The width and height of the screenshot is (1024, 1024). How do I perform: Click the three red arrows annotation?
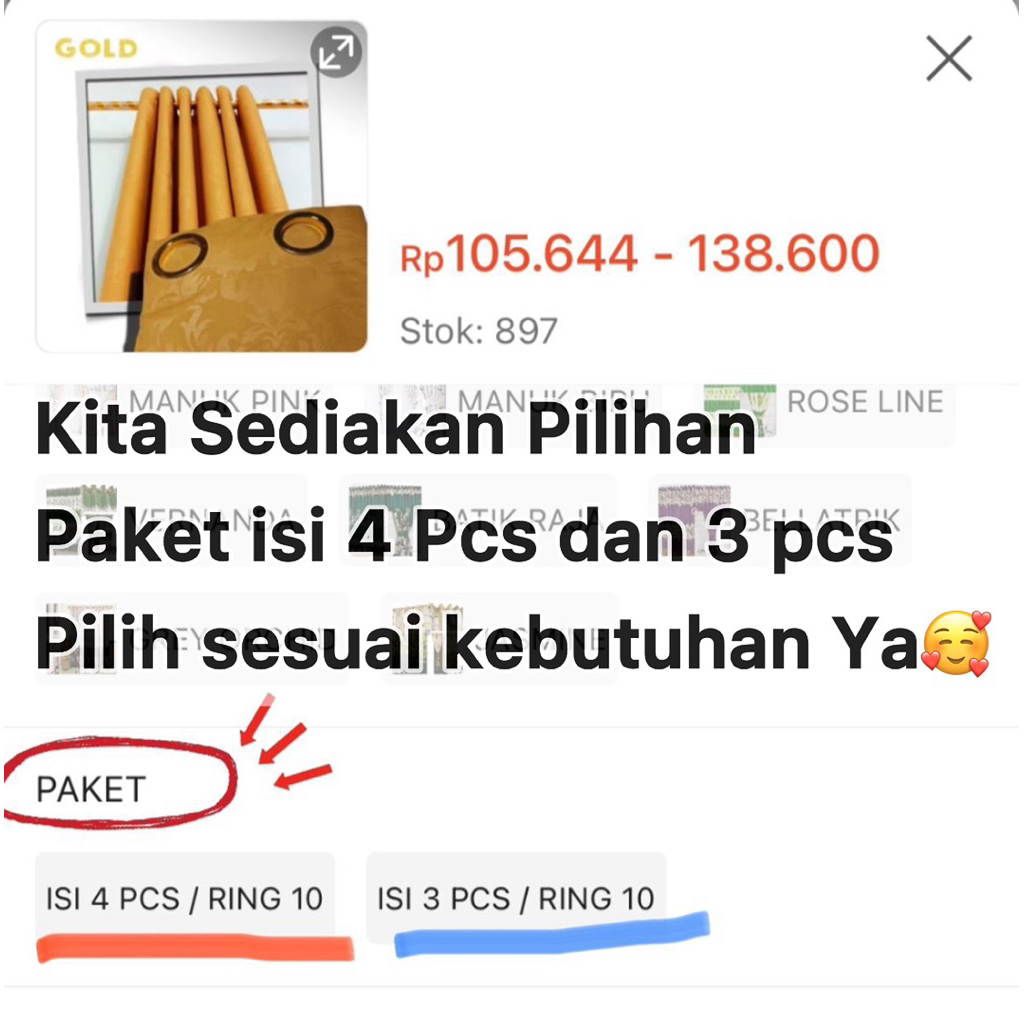pos(285,743)
